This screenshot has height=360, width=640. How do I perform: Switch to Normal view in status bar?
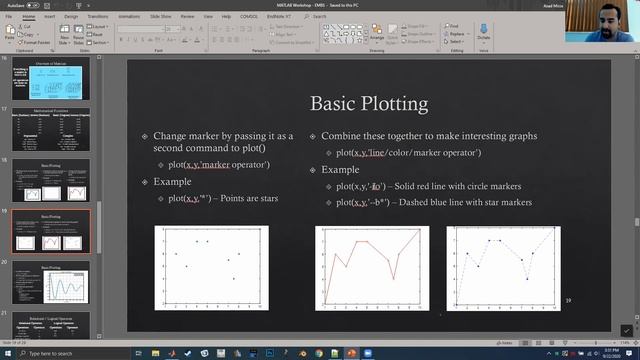pos(525,343)
